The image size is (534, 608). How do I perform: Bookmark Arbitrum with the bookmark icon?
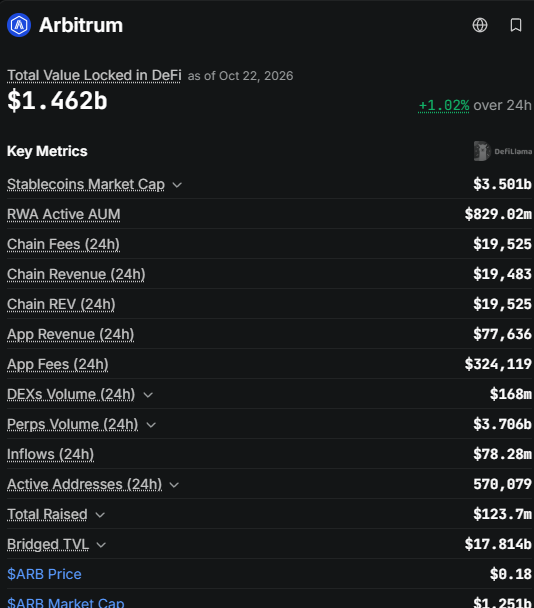click(516, 25)
